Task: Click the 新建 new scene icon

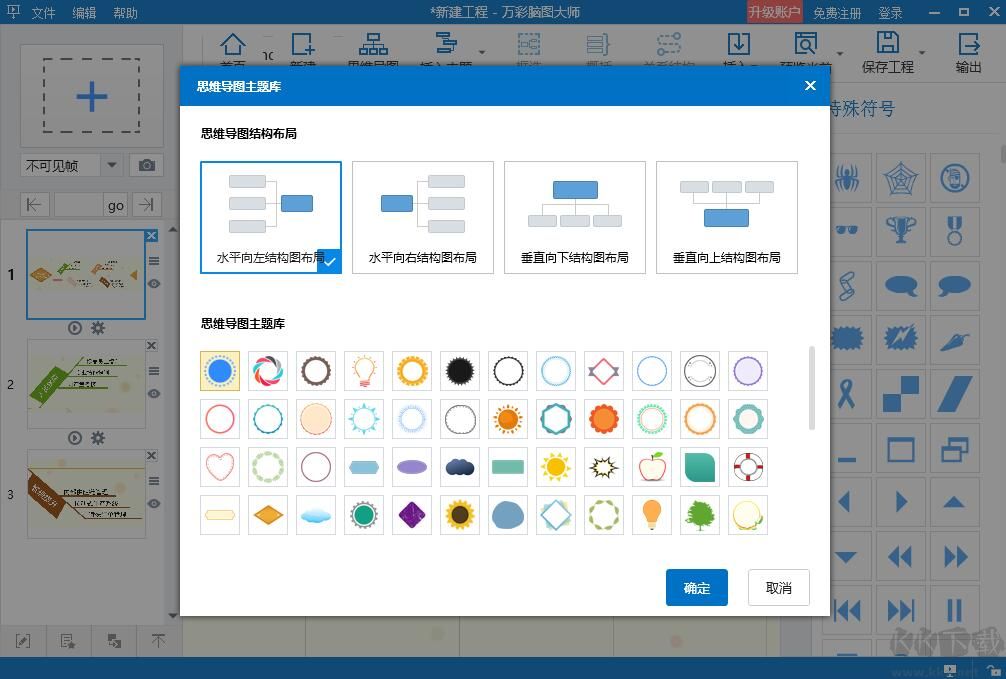Action: coord(302,45)
